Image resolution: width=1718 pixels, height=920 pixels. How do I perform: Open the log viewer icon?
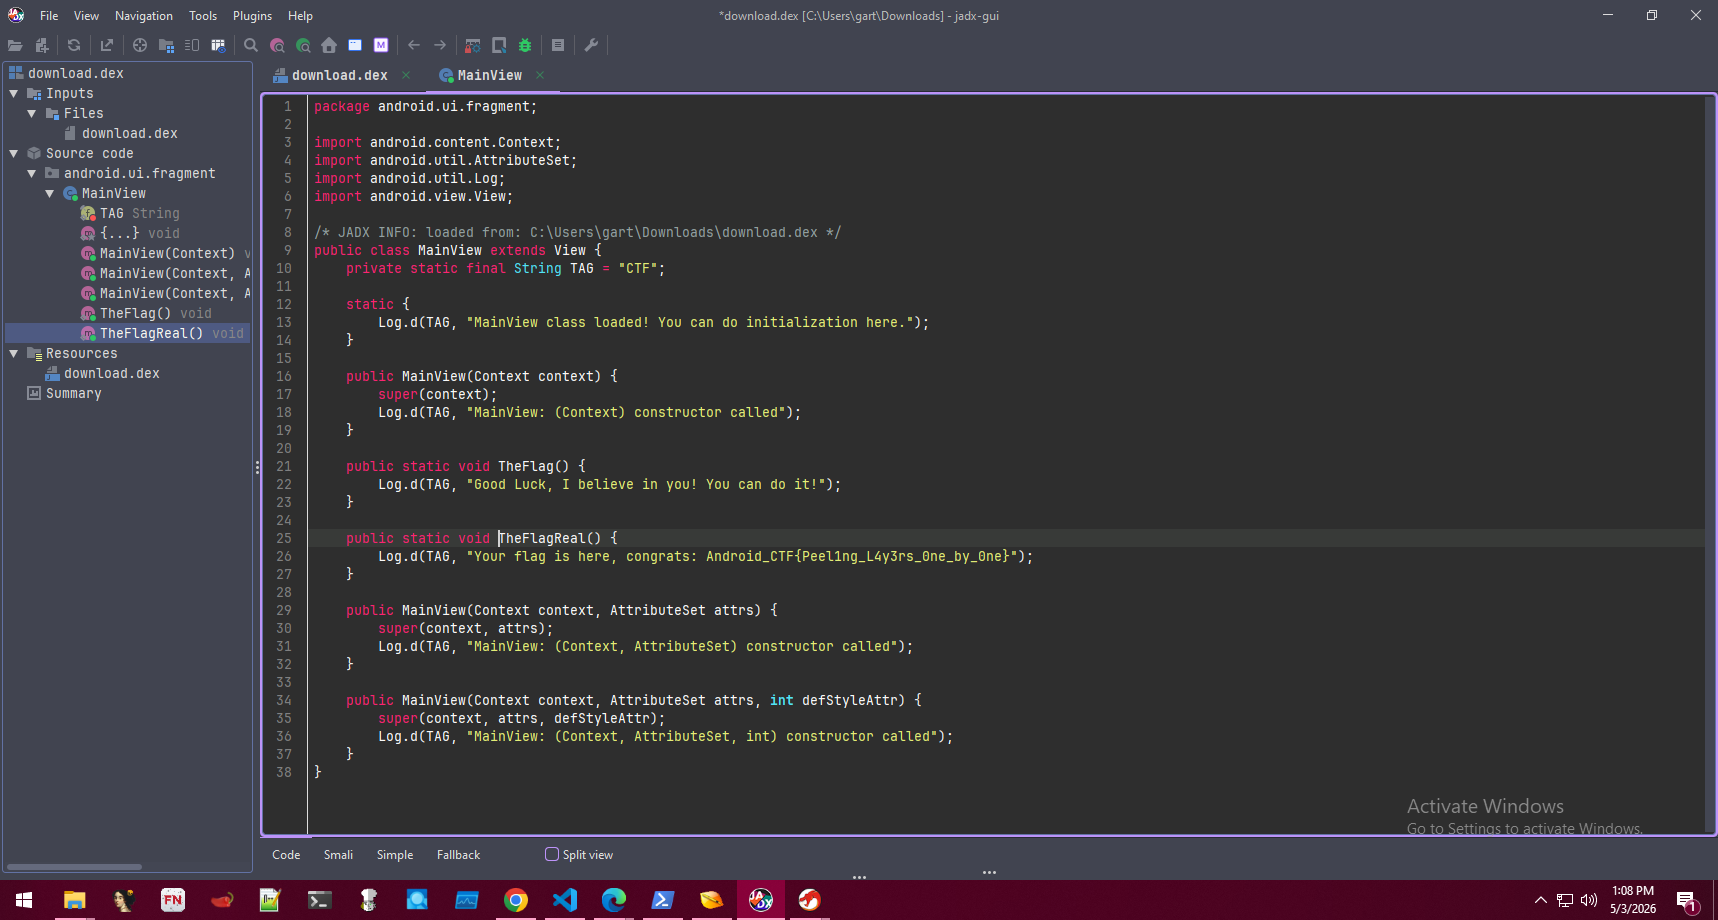pos(558,45)
